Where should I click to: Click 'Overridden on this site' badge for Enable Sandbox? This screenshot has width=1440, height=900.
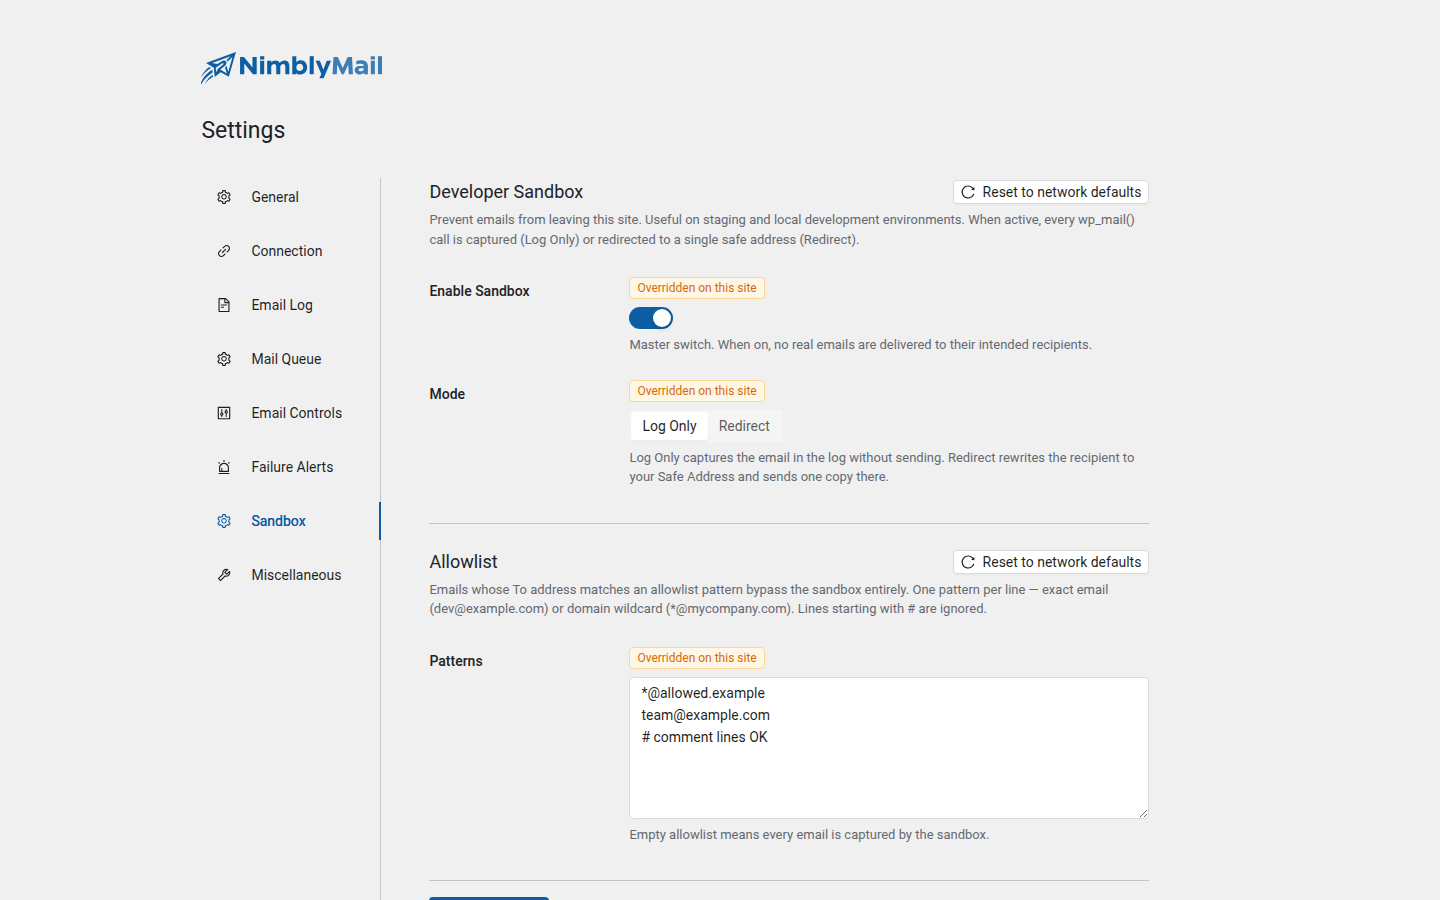click(x=697, y=288)
